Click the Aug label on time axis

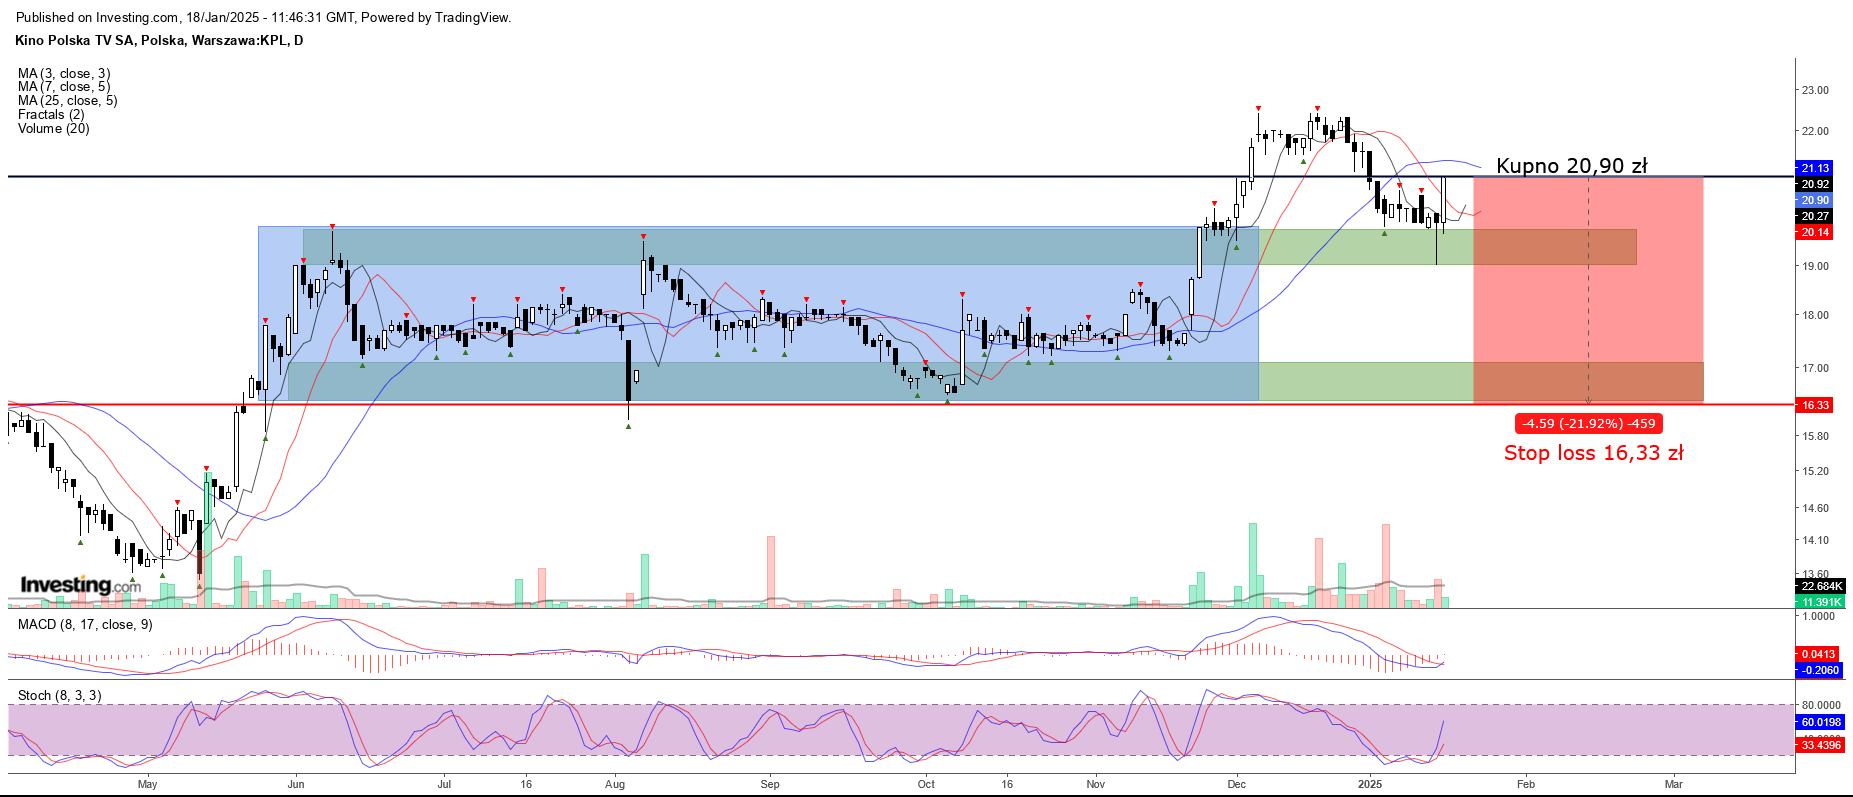point(615,784)
